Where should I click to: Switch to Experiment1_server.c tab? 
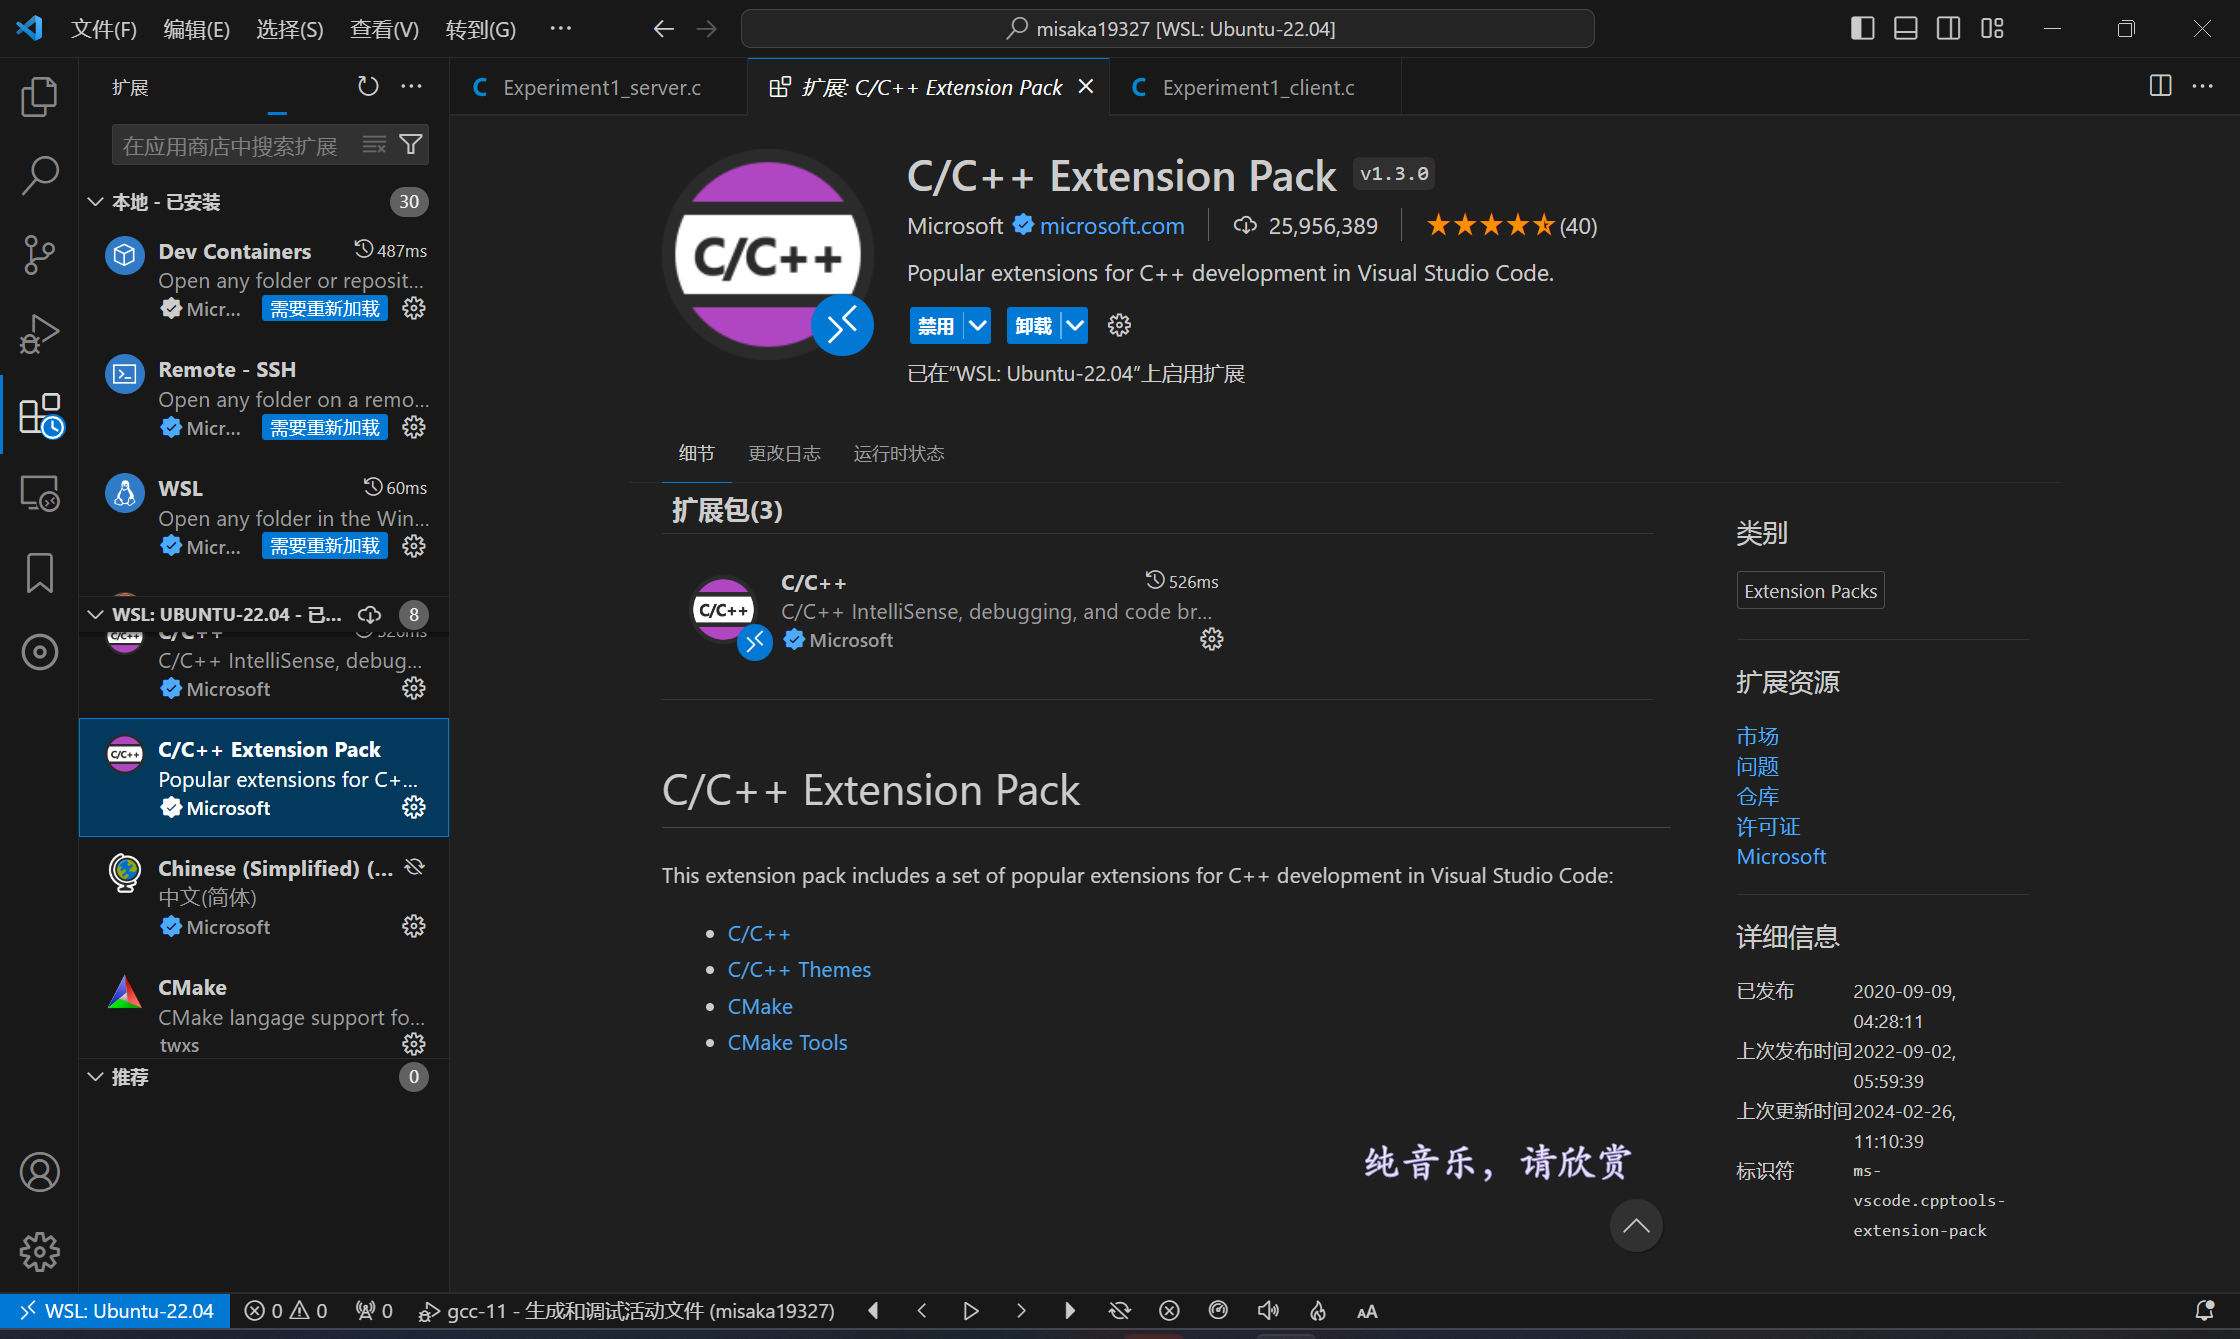coord(600,87)
